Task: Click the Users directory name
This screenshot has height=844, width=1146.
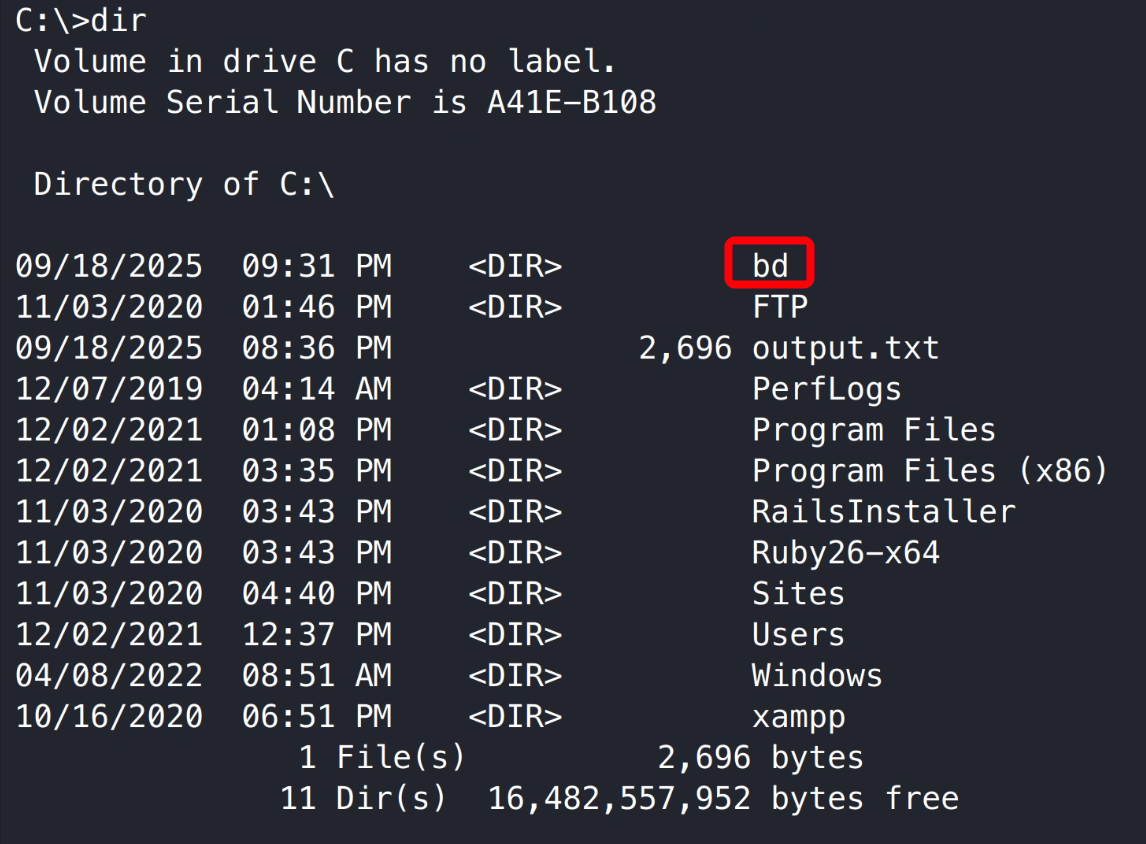Action: click(x=798, y=635)
